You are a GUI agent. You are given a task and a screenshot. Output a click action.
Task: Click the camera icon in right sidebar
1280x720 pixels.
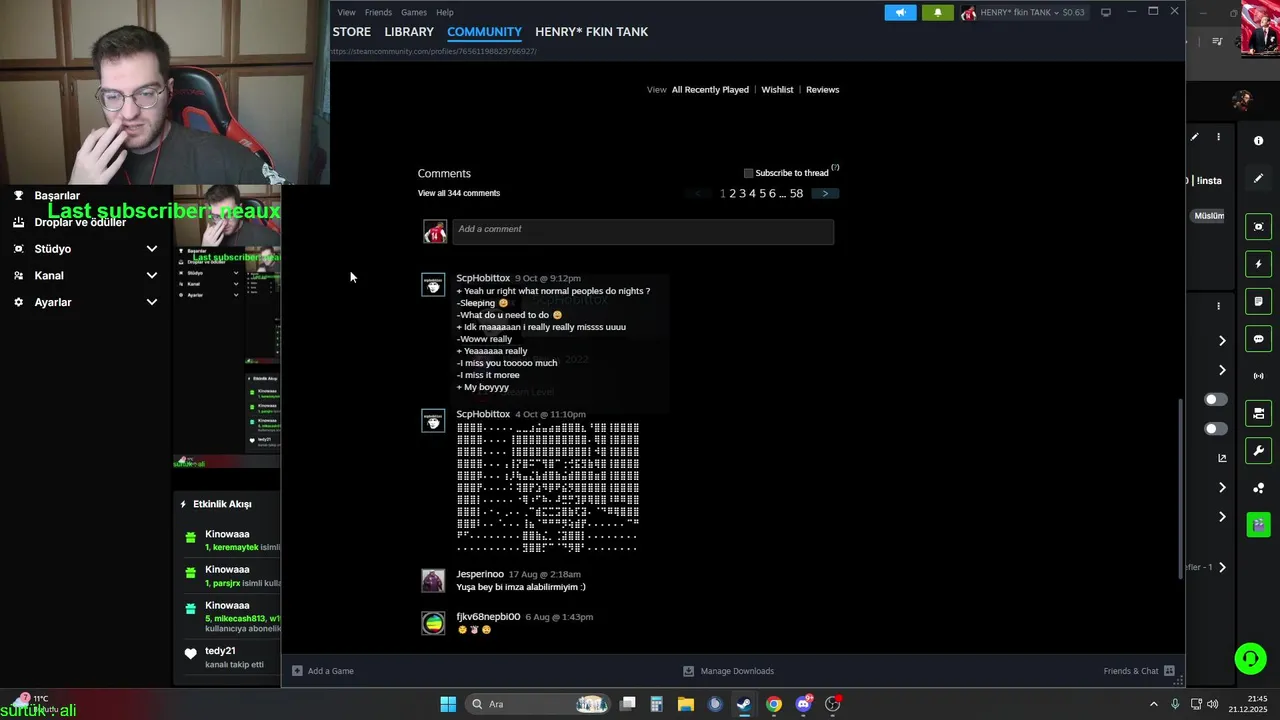click(1259, 413)
